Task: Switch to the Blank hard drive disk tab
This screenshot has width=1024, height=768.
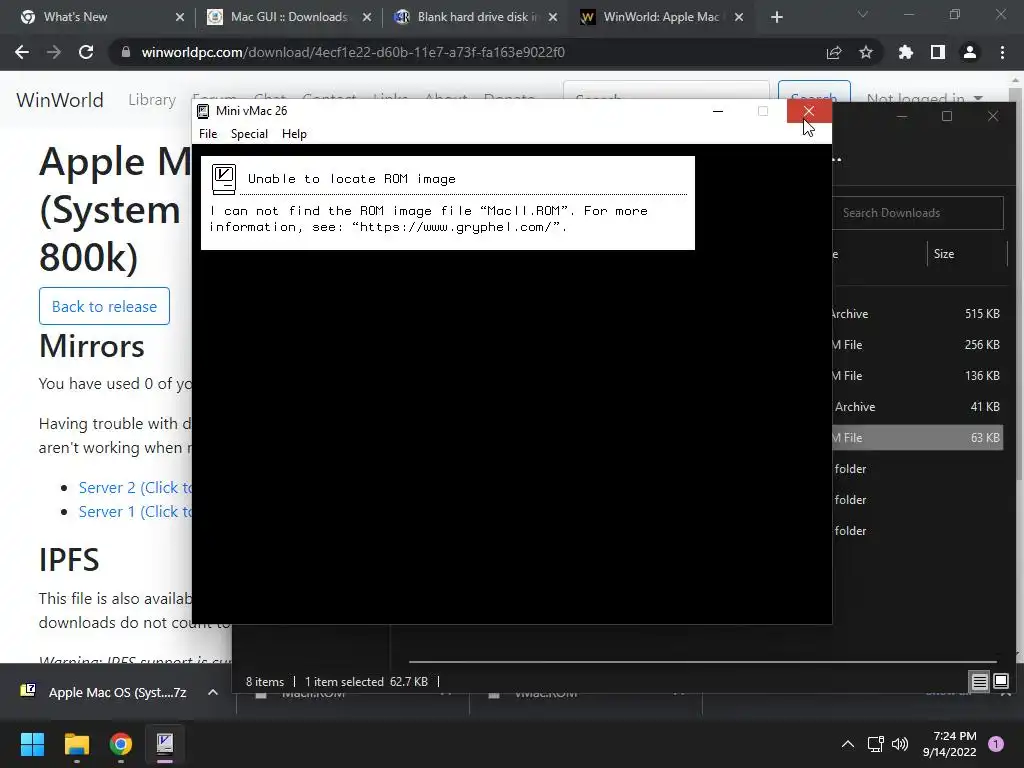Action: pyautogui.click(x=477, y=17)
